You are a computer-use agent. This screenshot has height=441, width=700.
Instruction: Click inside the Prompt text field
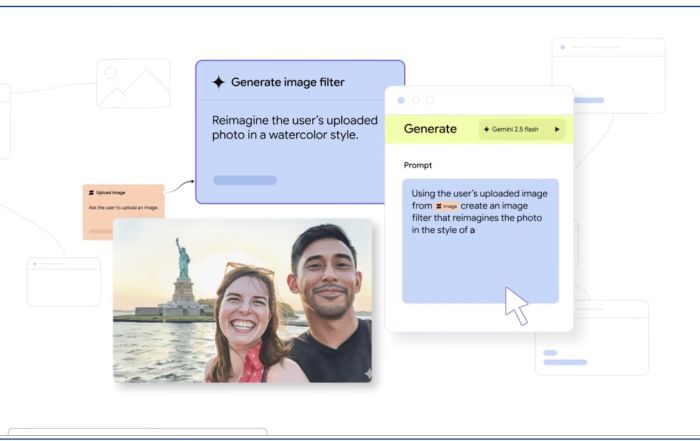point(480,265)
